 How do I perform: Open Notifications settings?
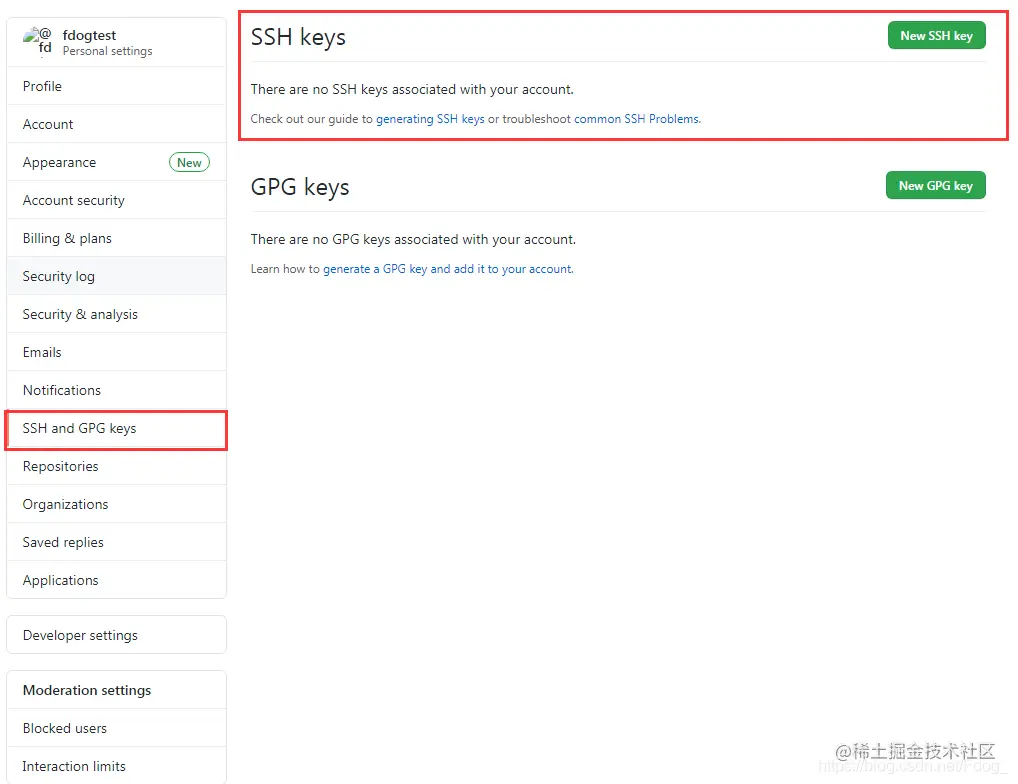pyautogui.click(x=117, y=390)
